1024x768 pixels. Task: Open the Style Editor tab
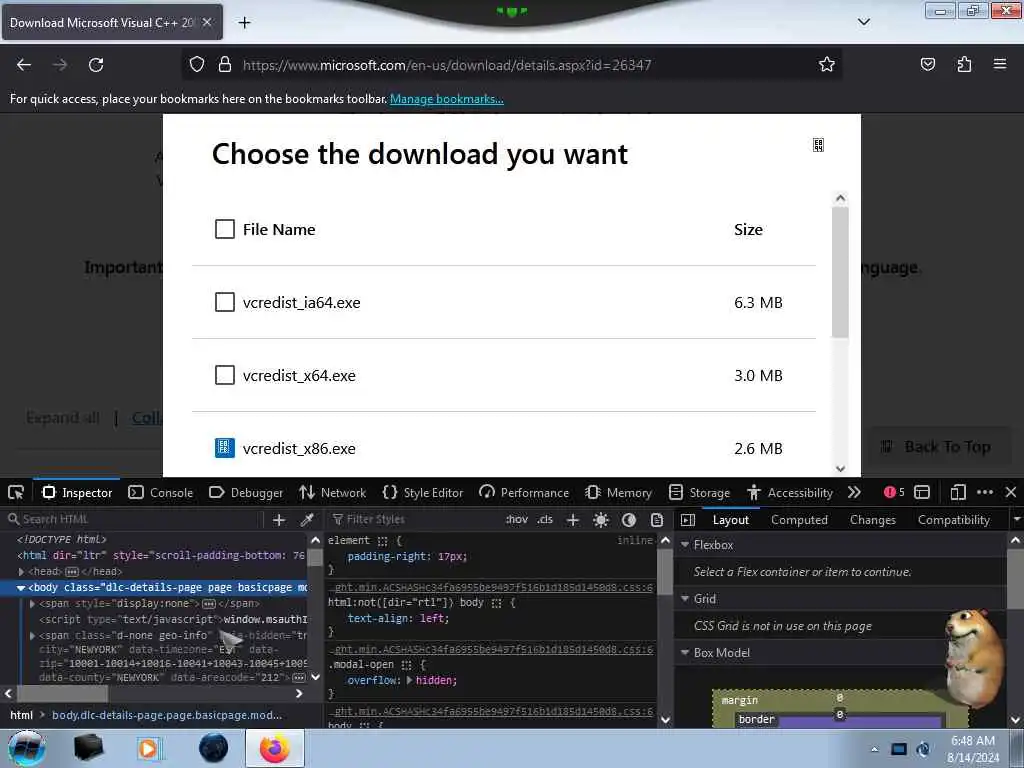click(423, 492)
